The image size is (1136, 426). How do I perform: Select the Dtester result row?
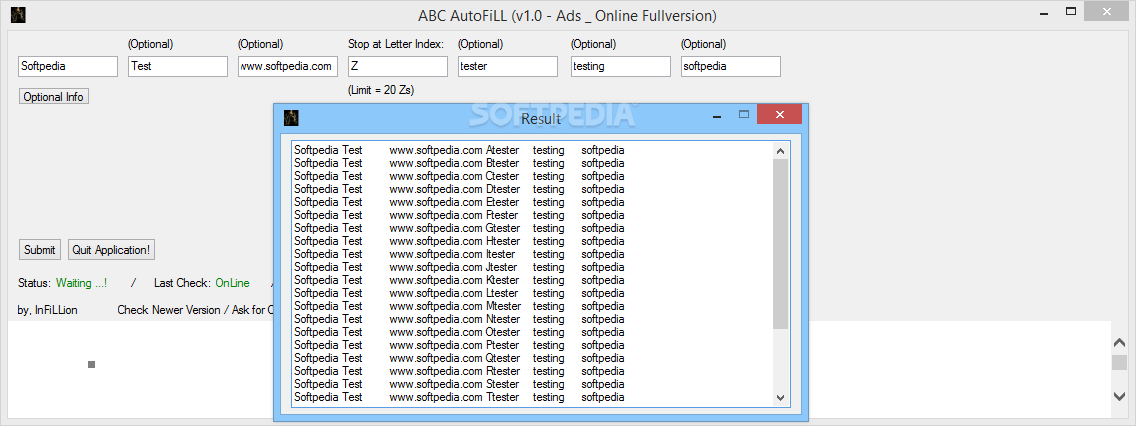[459, 189]
